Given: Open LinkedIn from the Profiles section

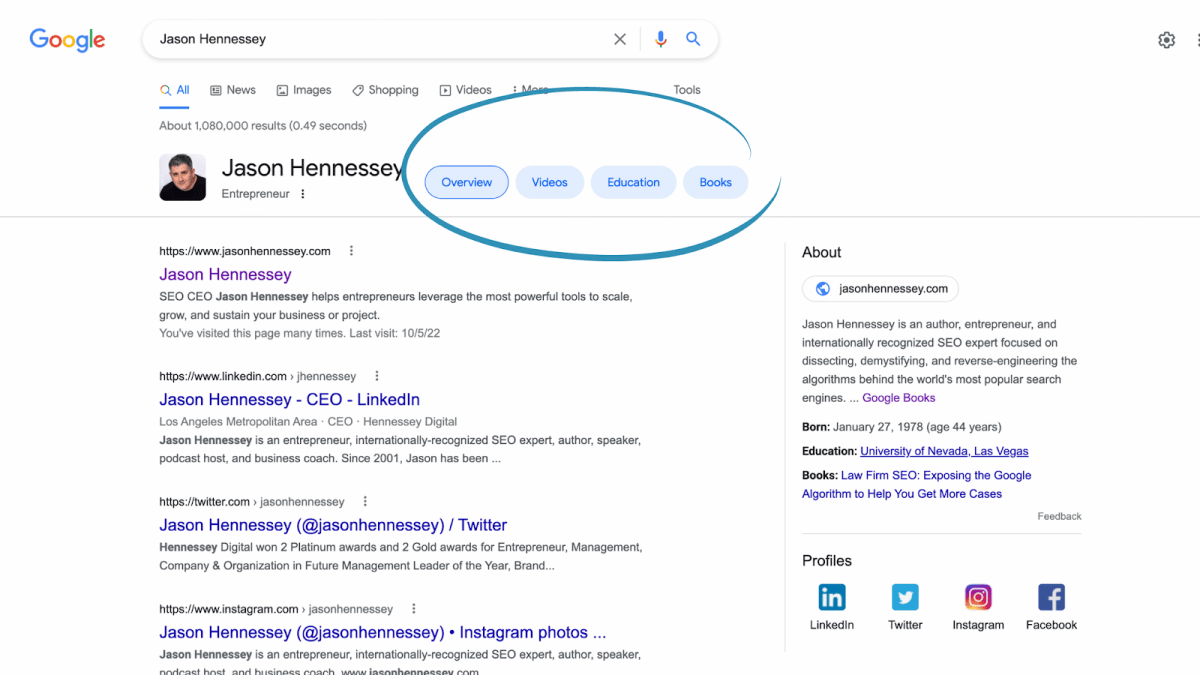Looking at the screenshot, I should [831, 597].
